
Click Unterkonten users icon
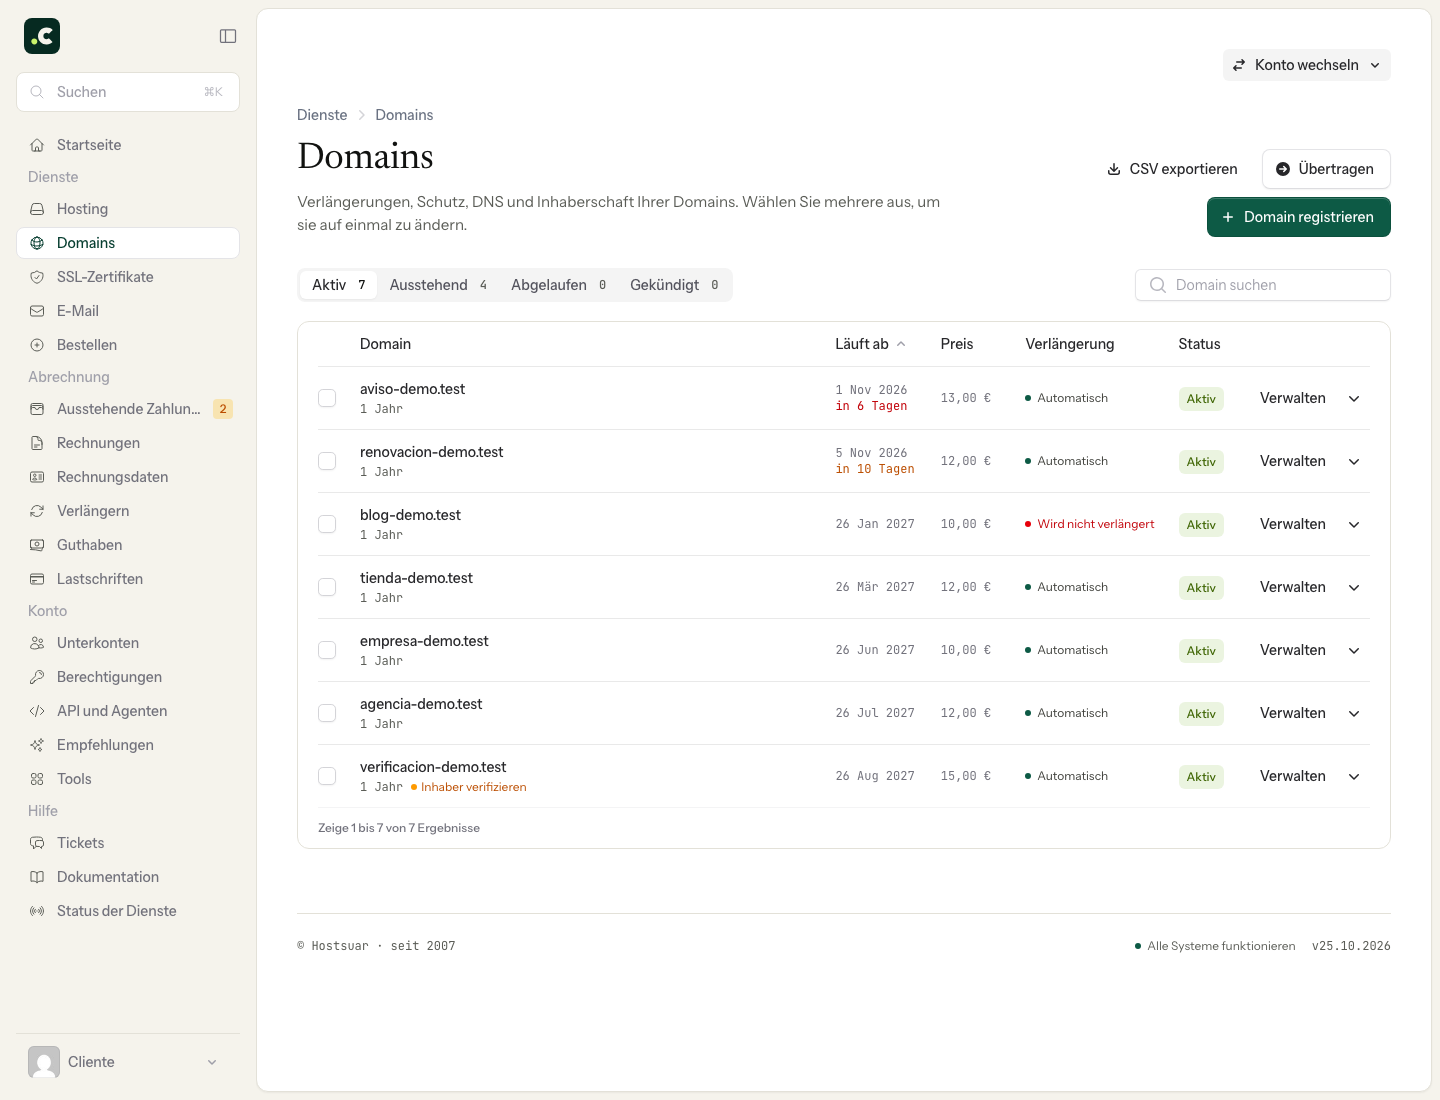pos(37,643)
